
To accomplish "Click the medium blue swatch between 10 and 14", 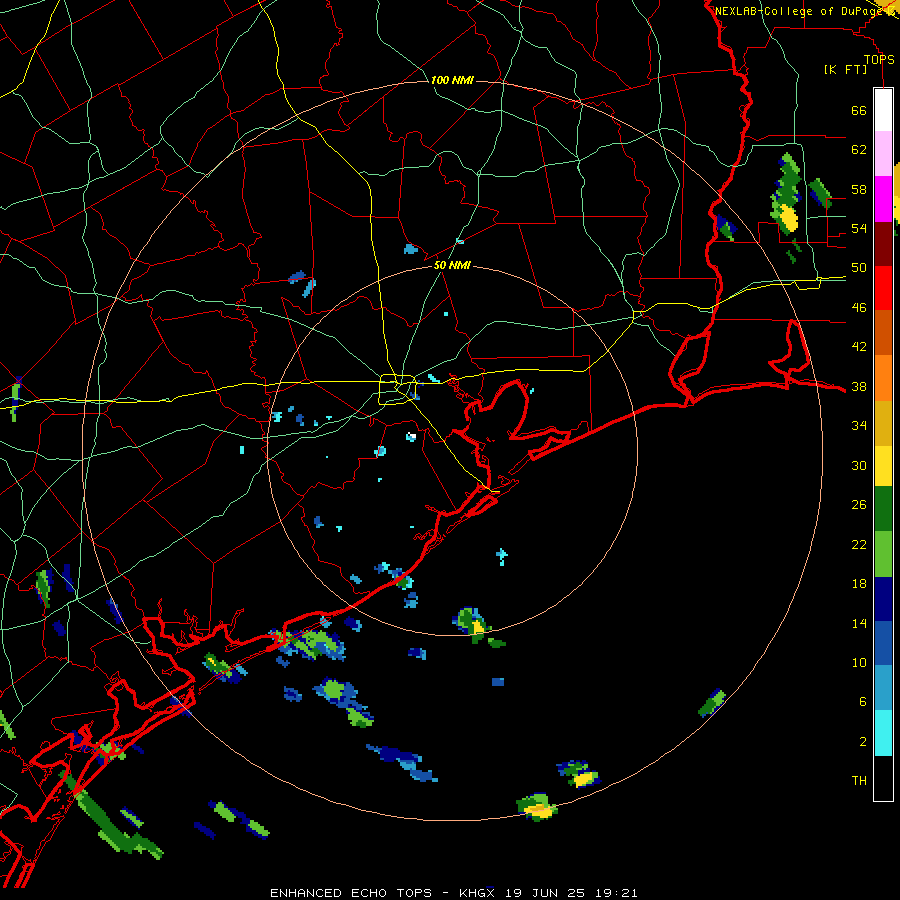I will click(883, 644).
